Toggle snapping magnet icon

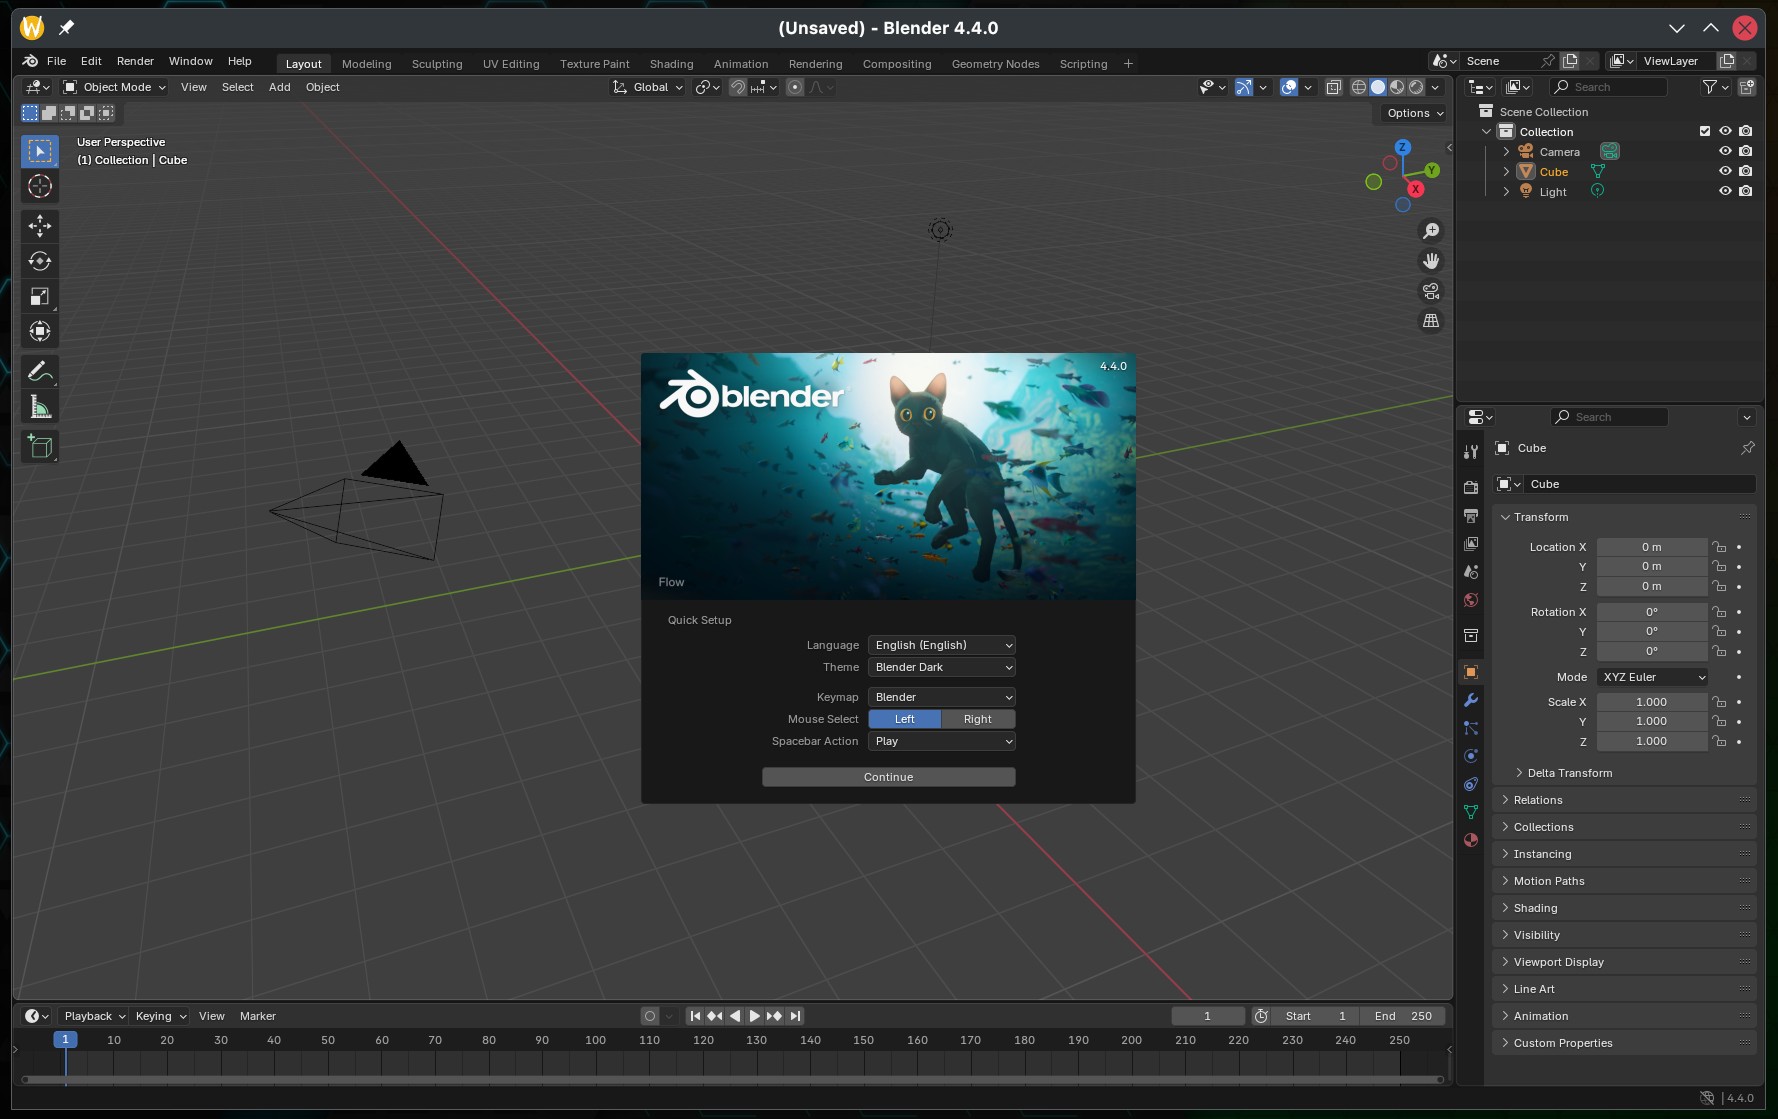(738, 87)
